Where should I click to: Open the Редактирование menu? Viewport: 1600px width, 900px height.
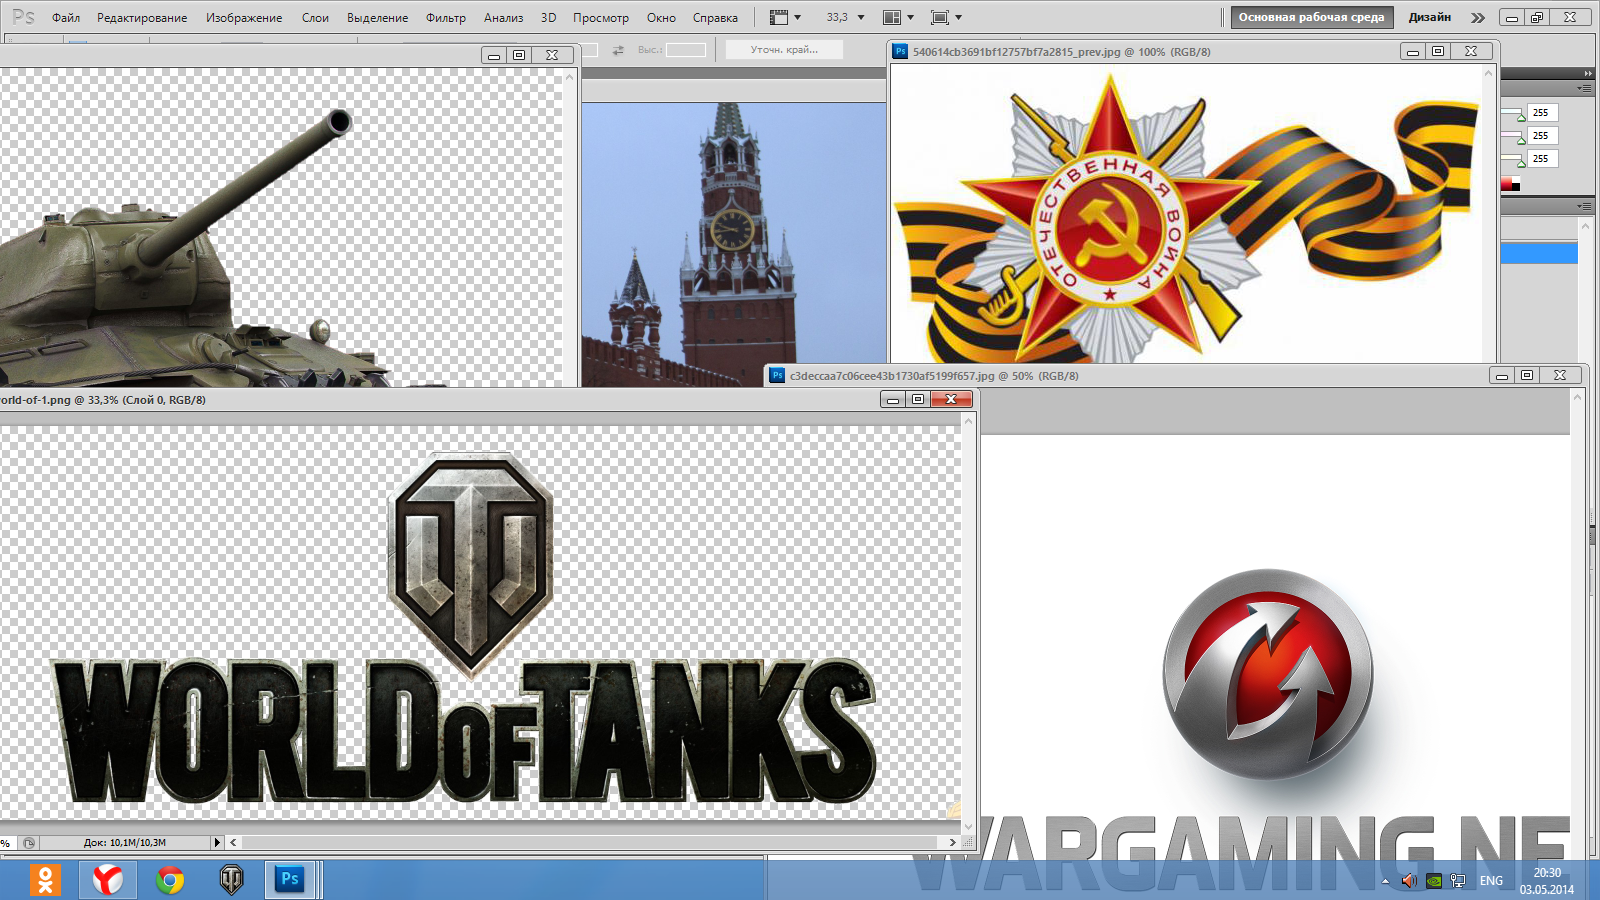142,17
